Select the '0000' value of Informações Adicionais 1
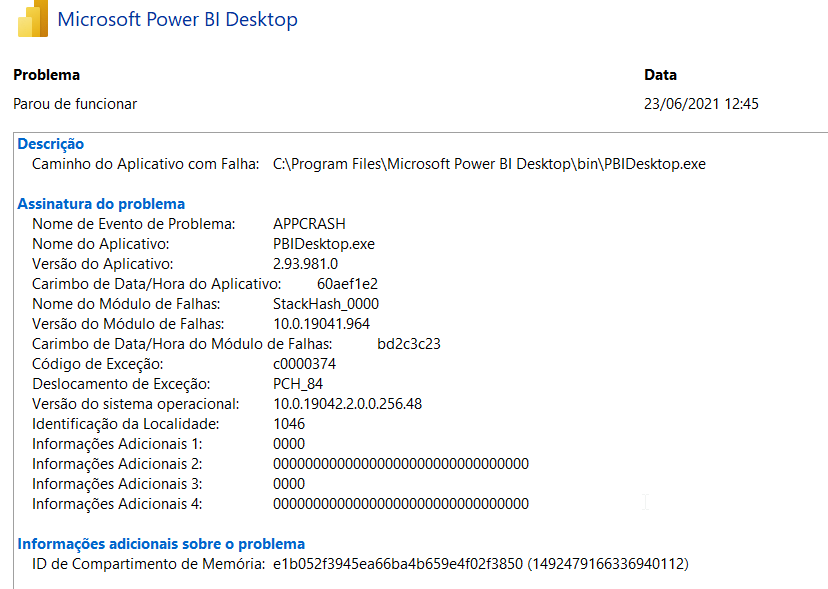 (289, 444)
